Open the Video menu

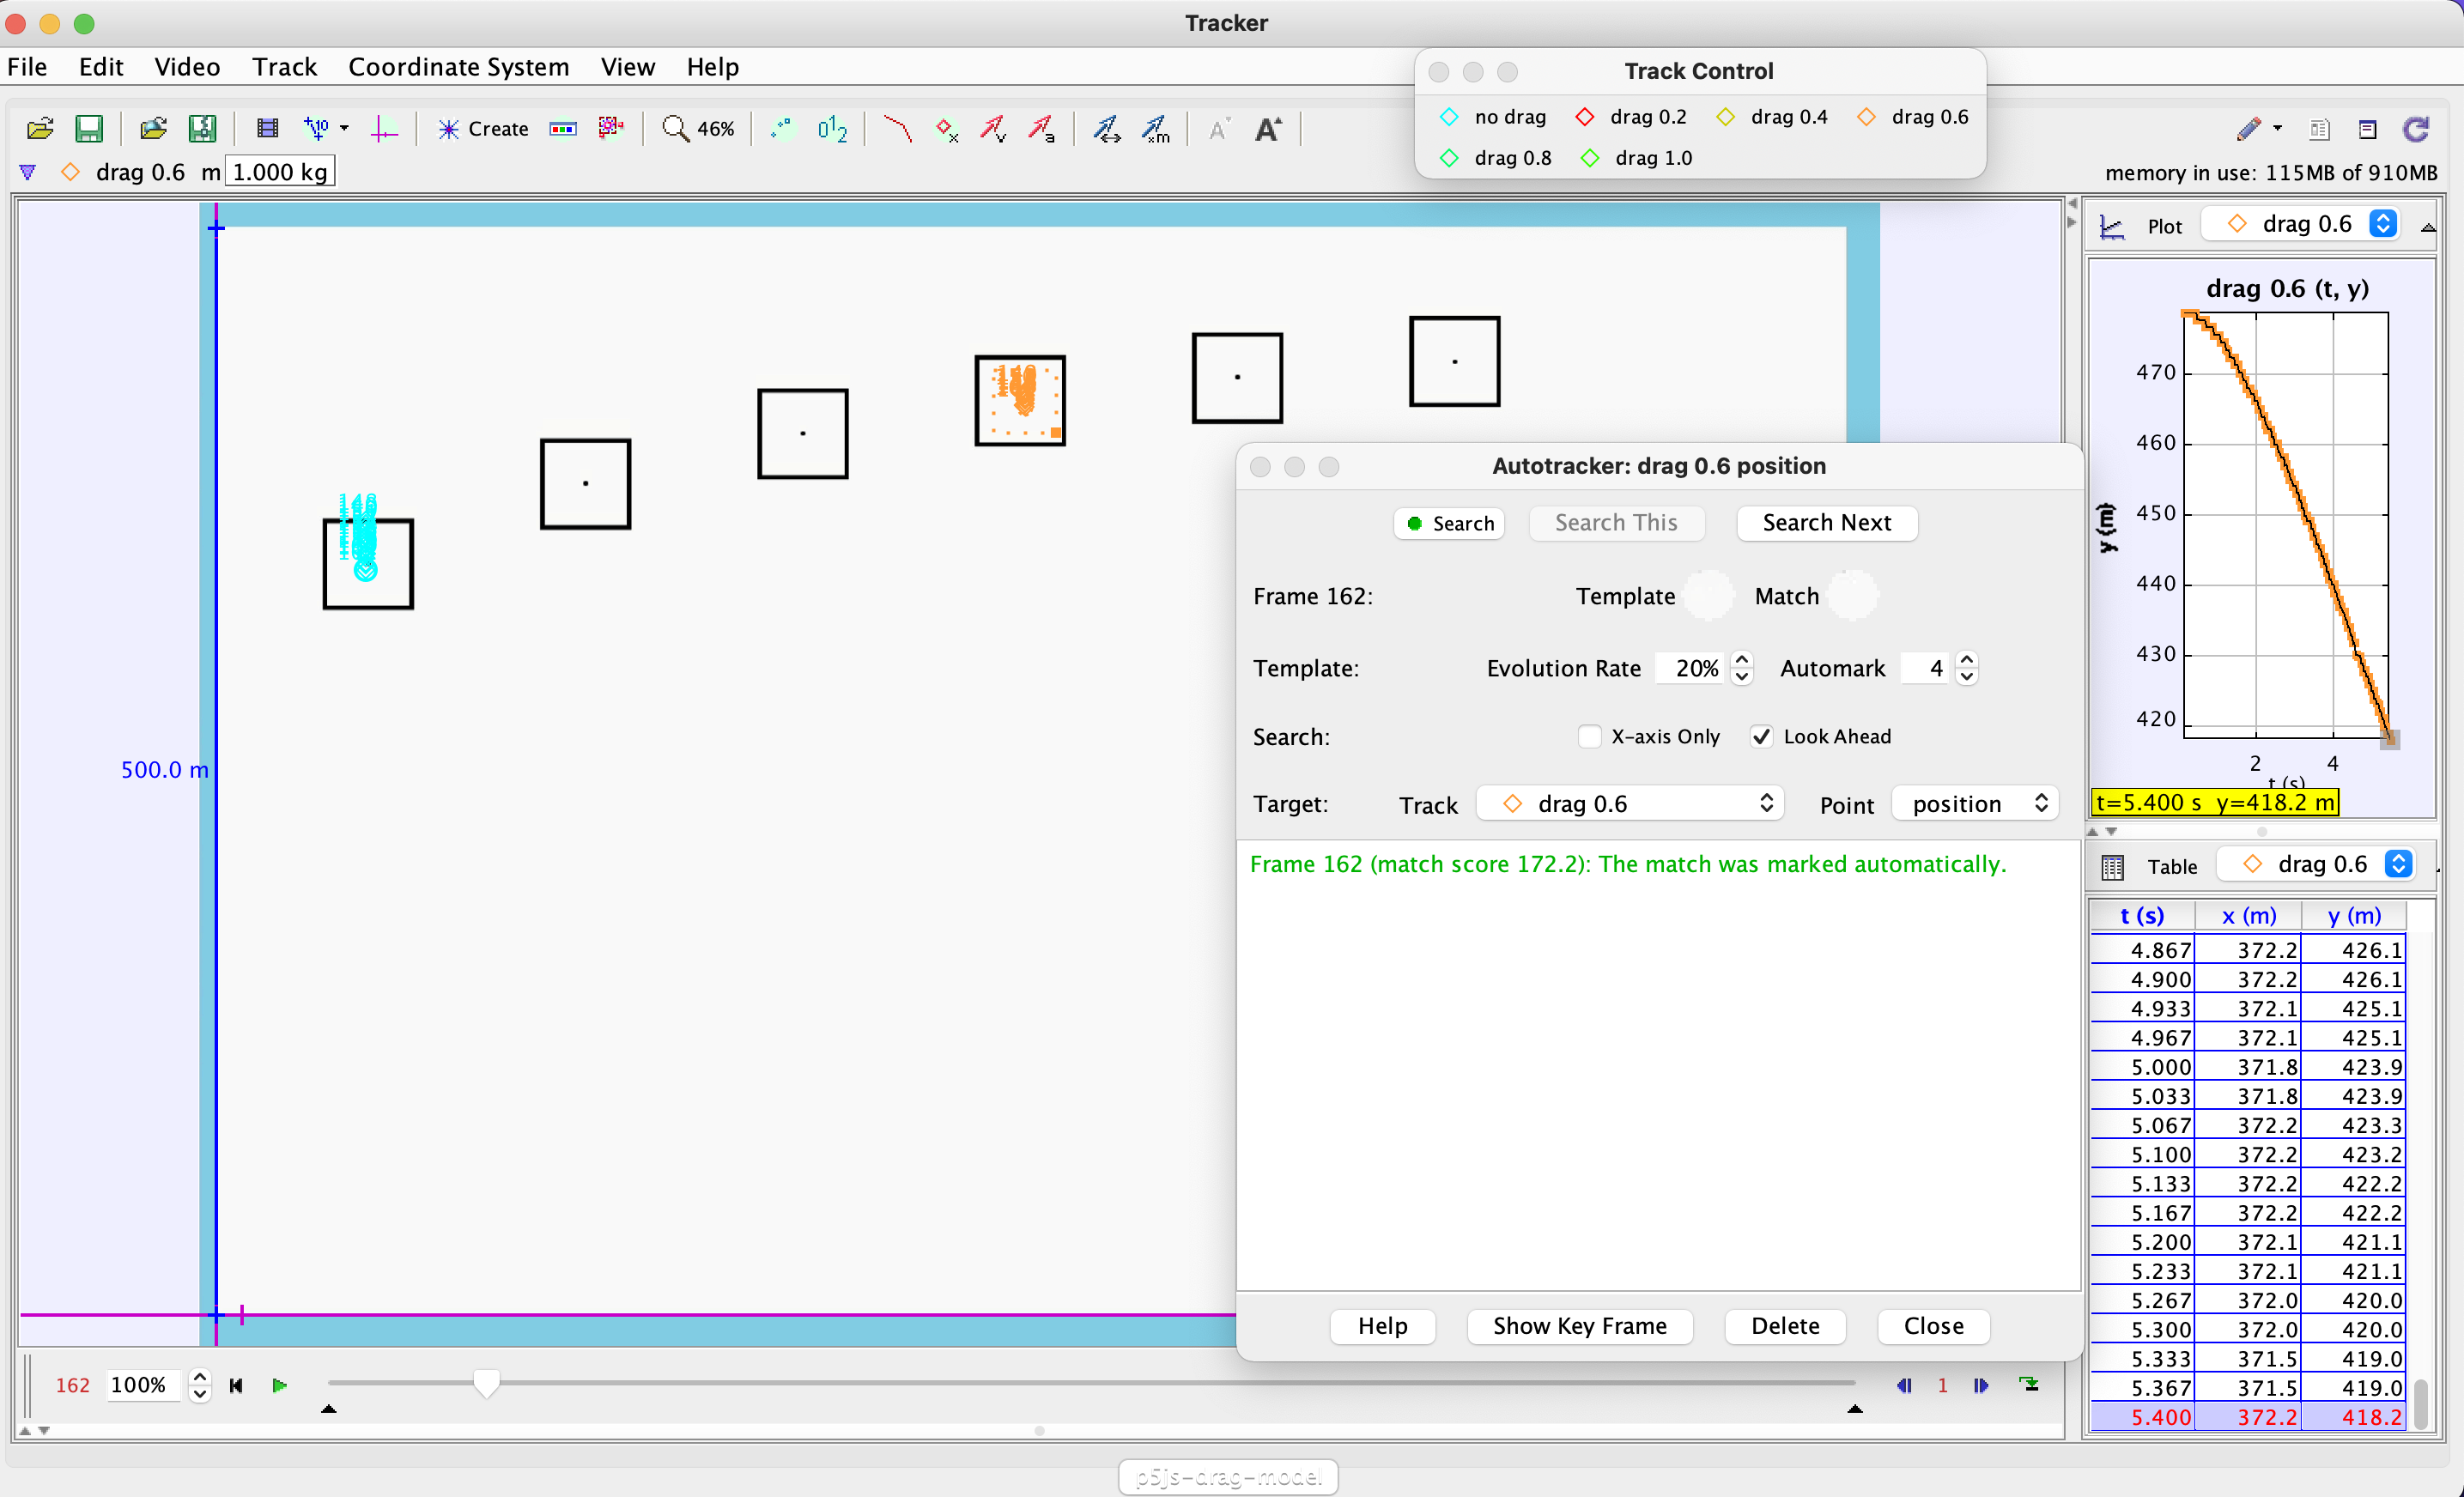click(x=187, y=67)
